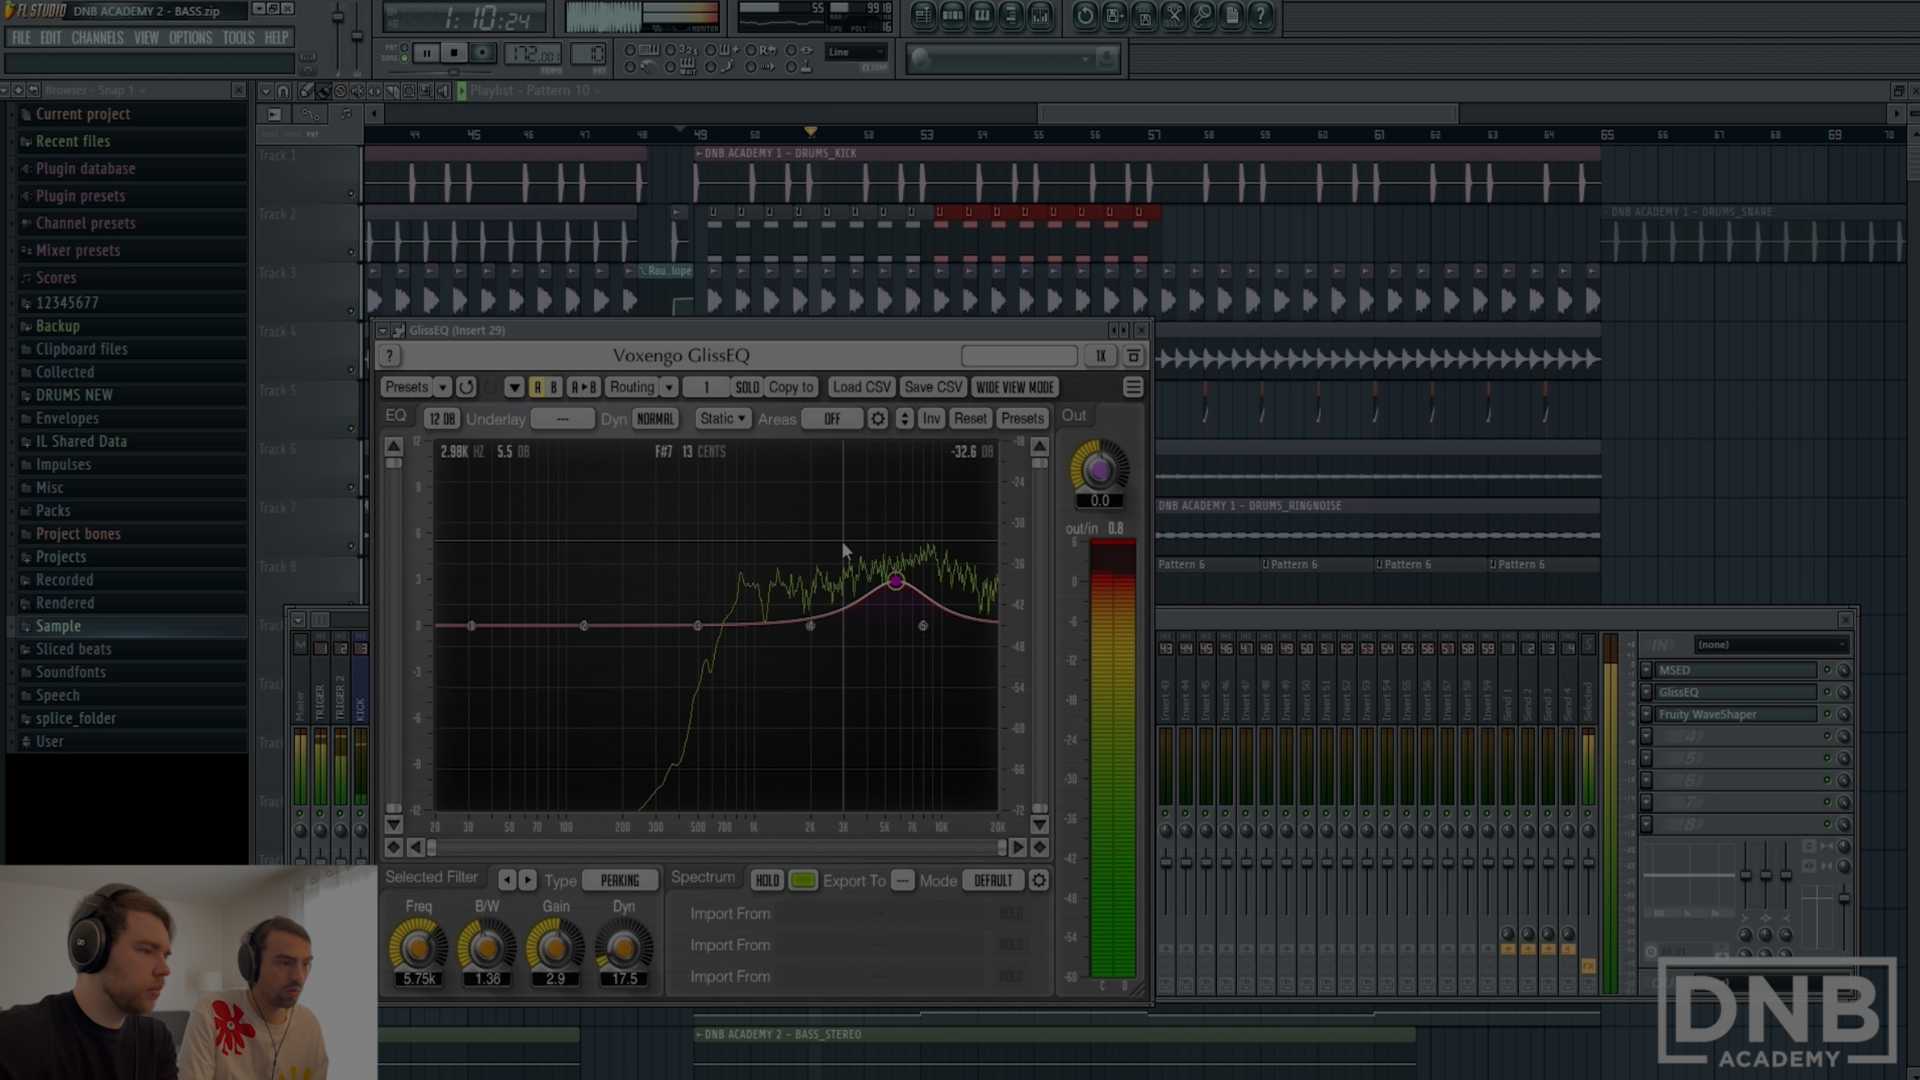Toggle the 1X oversampling button

pos(1101,356)
